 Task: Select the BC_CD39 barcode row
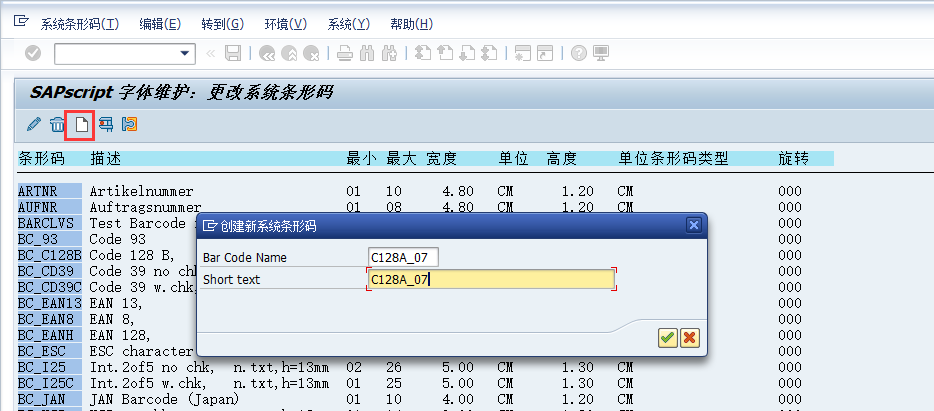tap(49, 271)
